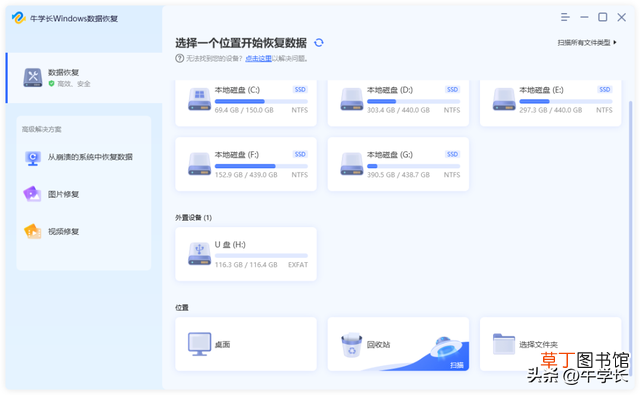This screenshot has height=395, width=640.
Task: Select the U 盘 (H:) label
Action: click(x=230, y=245)
